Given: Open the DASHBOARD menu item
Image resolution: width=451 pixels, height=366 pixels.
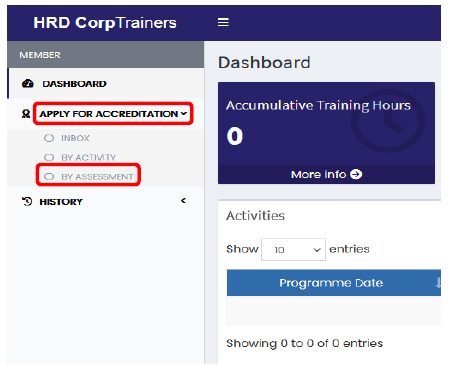Looking at the screenshot, I should [x=106, y=84].
